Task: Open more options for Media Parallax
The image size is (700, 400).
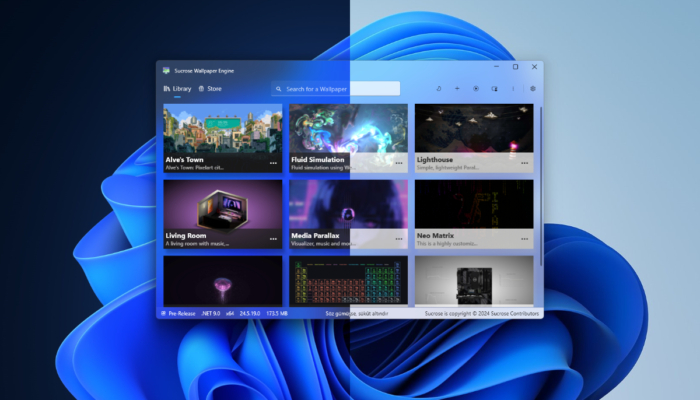Action: click(399, 239)
